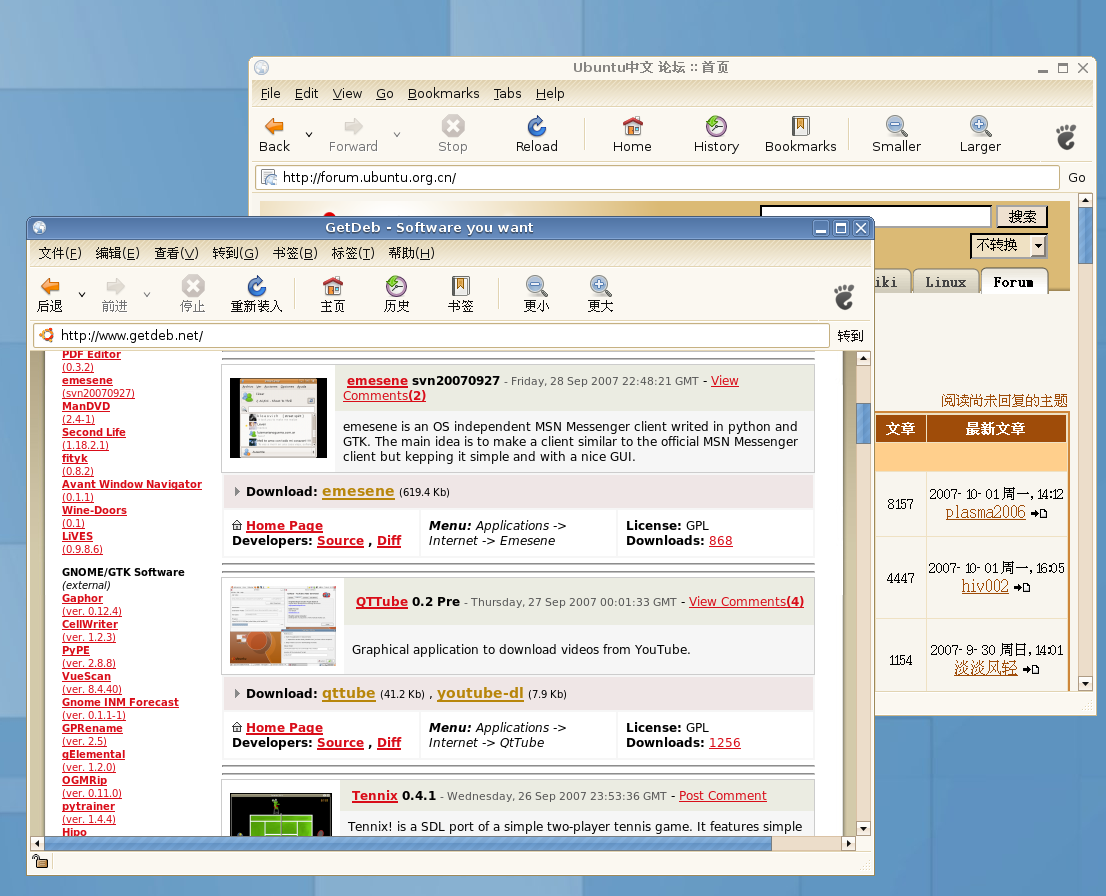Open Back history dropdown arrow in forum window

point(309,134)
